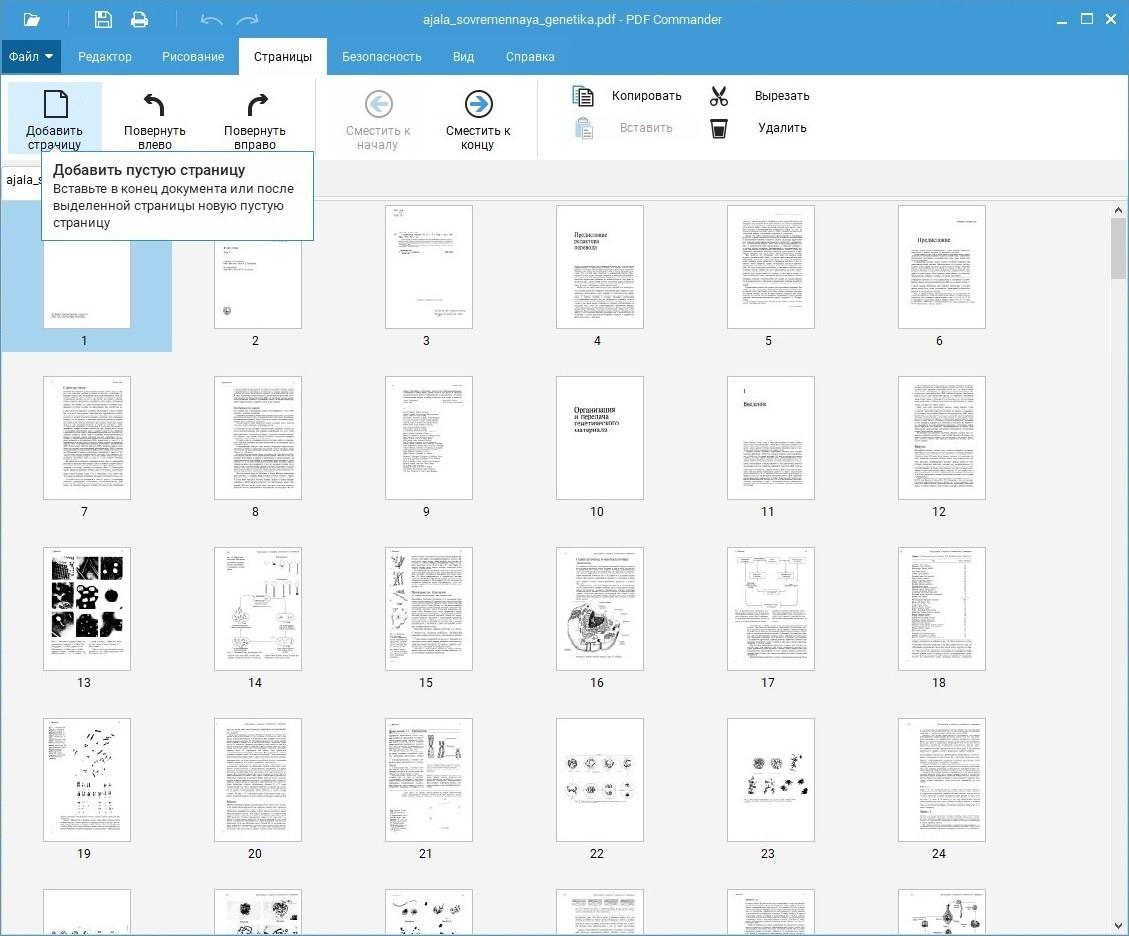The height and width of the screenshot is (936, 1129).
Task: Click the scrollbar down arrow
Action: coord(1117,925)
